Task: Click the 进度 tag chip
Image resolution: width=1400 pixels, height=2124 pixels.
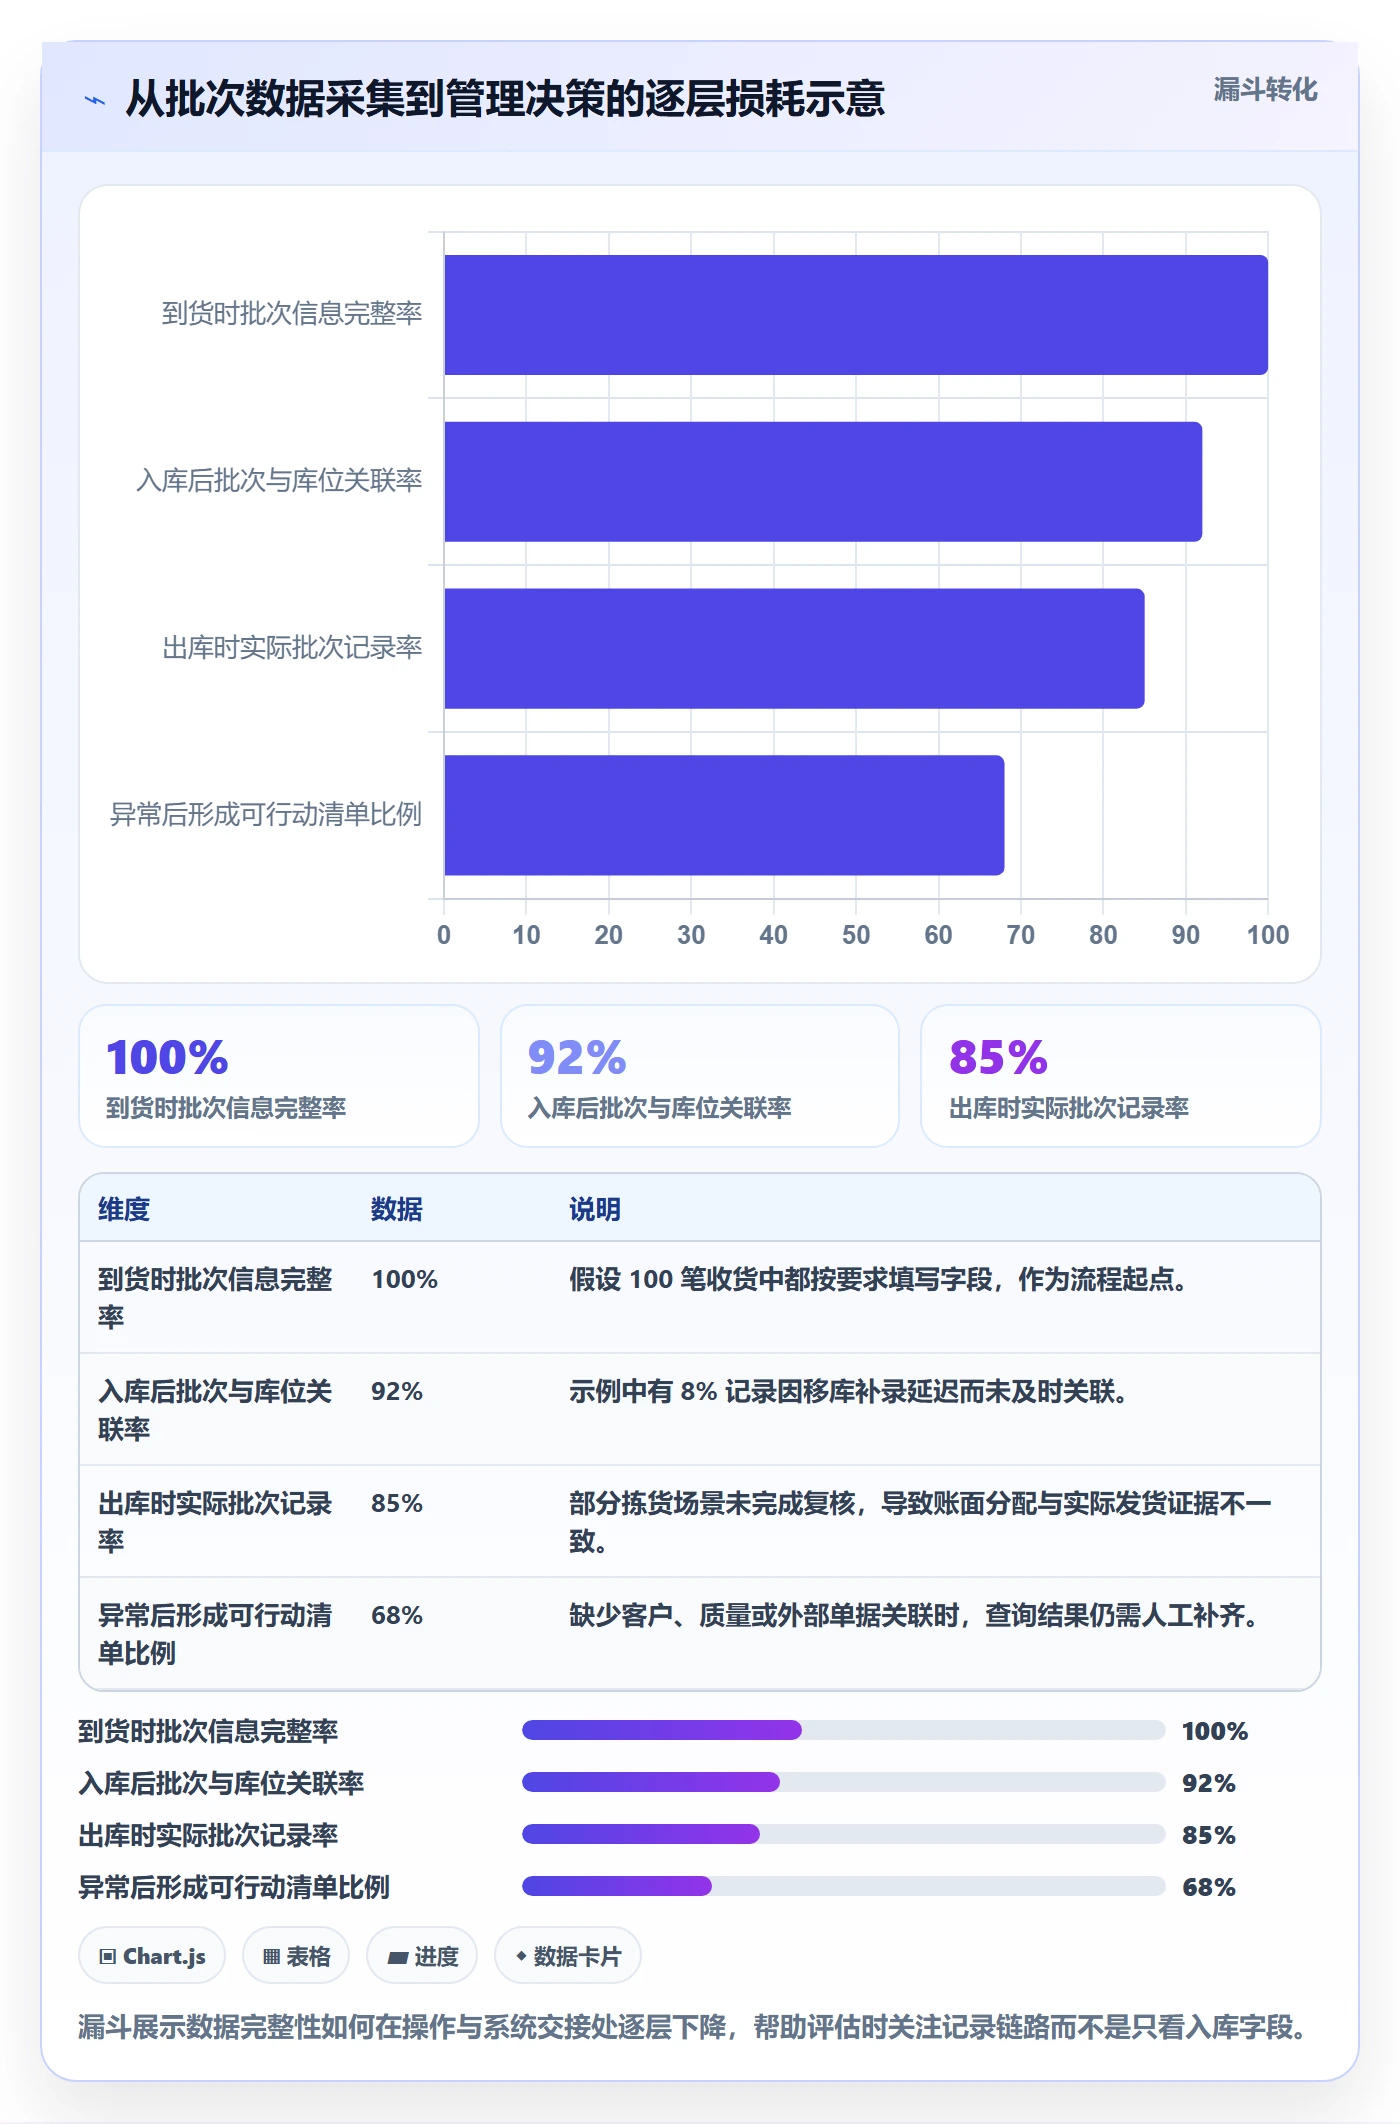Action: (422, 1955)
